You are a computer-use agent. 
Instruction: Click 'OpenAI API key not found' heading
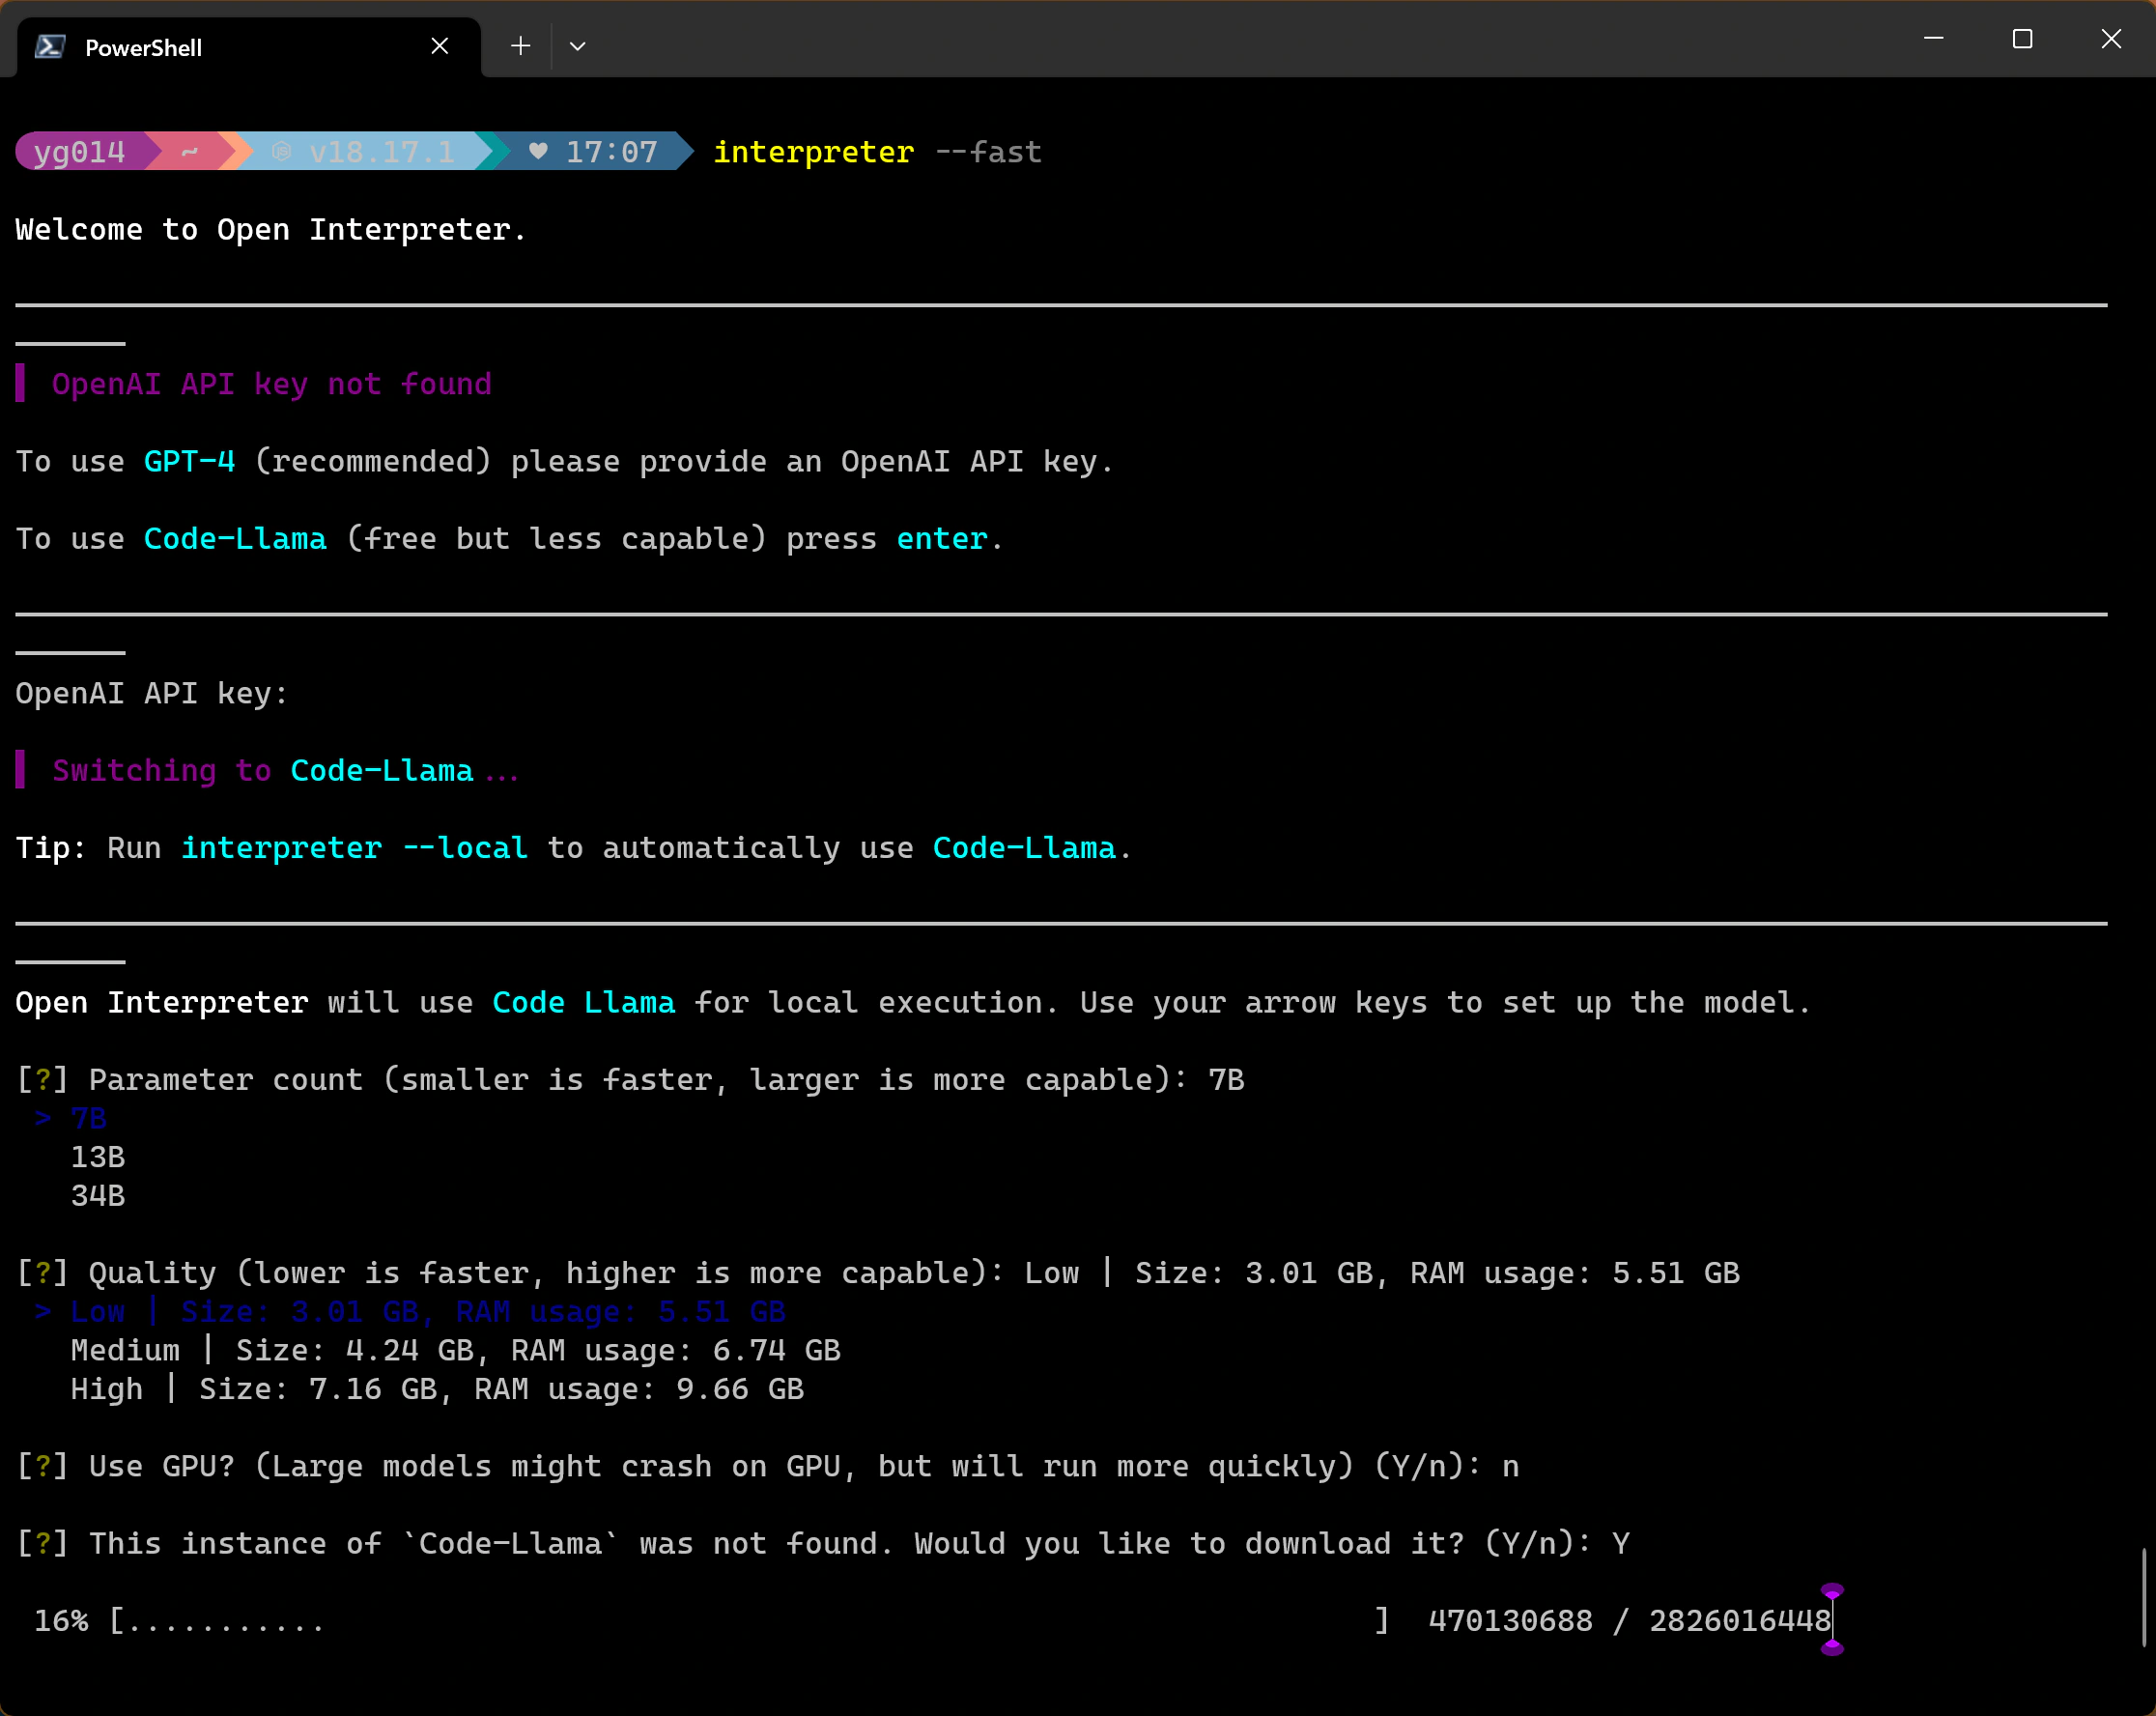pos(271,384)
